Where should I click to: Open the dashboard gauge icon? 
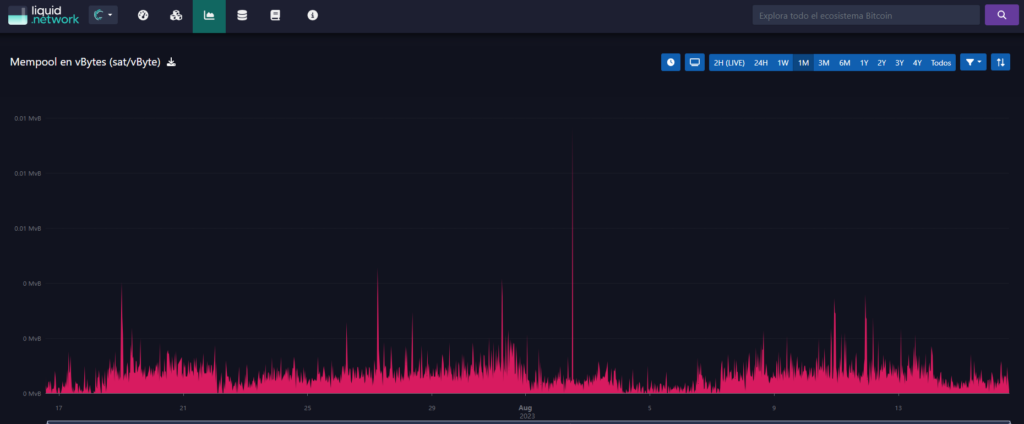pos(143,15)
